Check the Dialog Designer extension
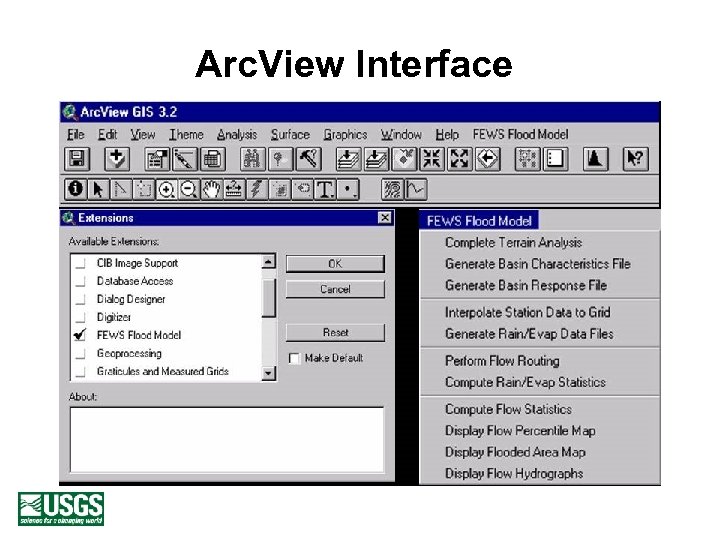 [x=80, y=300]
